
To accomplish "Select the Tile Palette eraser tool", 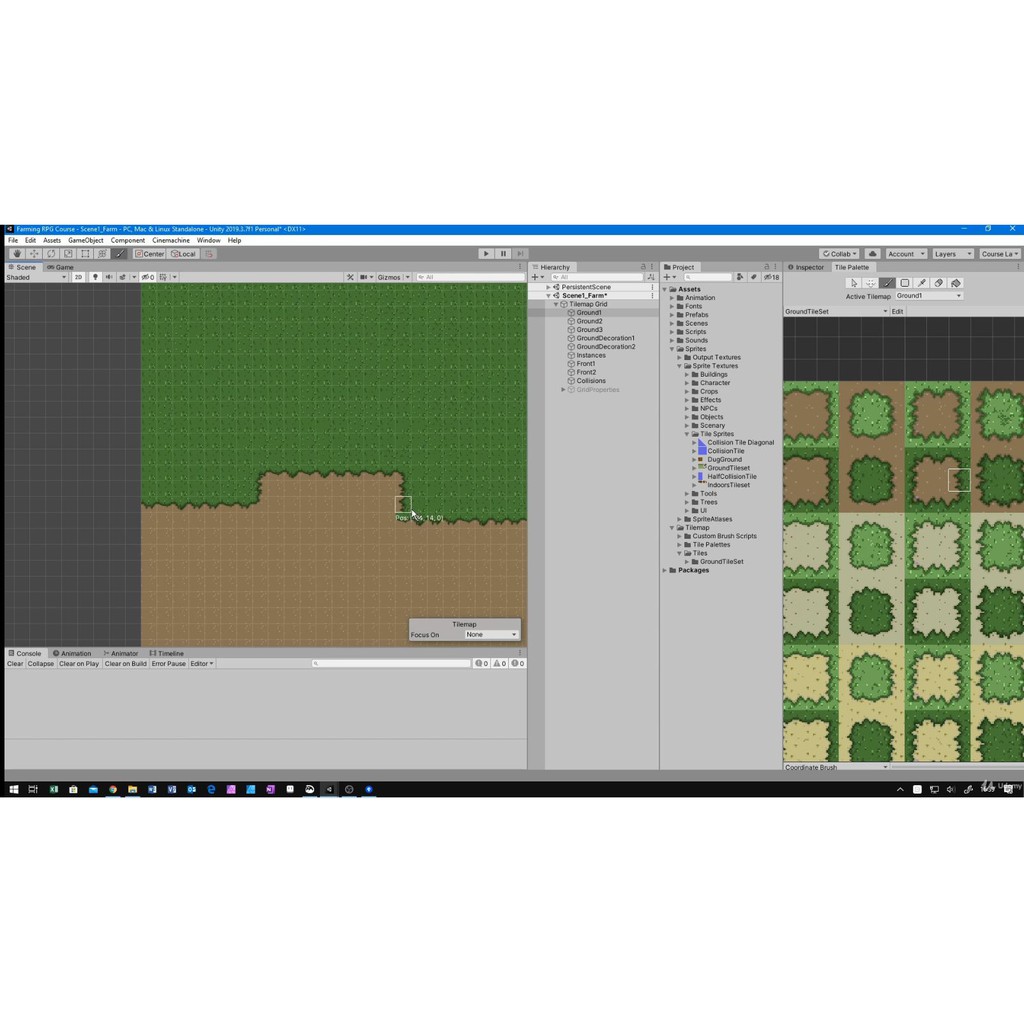I will 938,283.
